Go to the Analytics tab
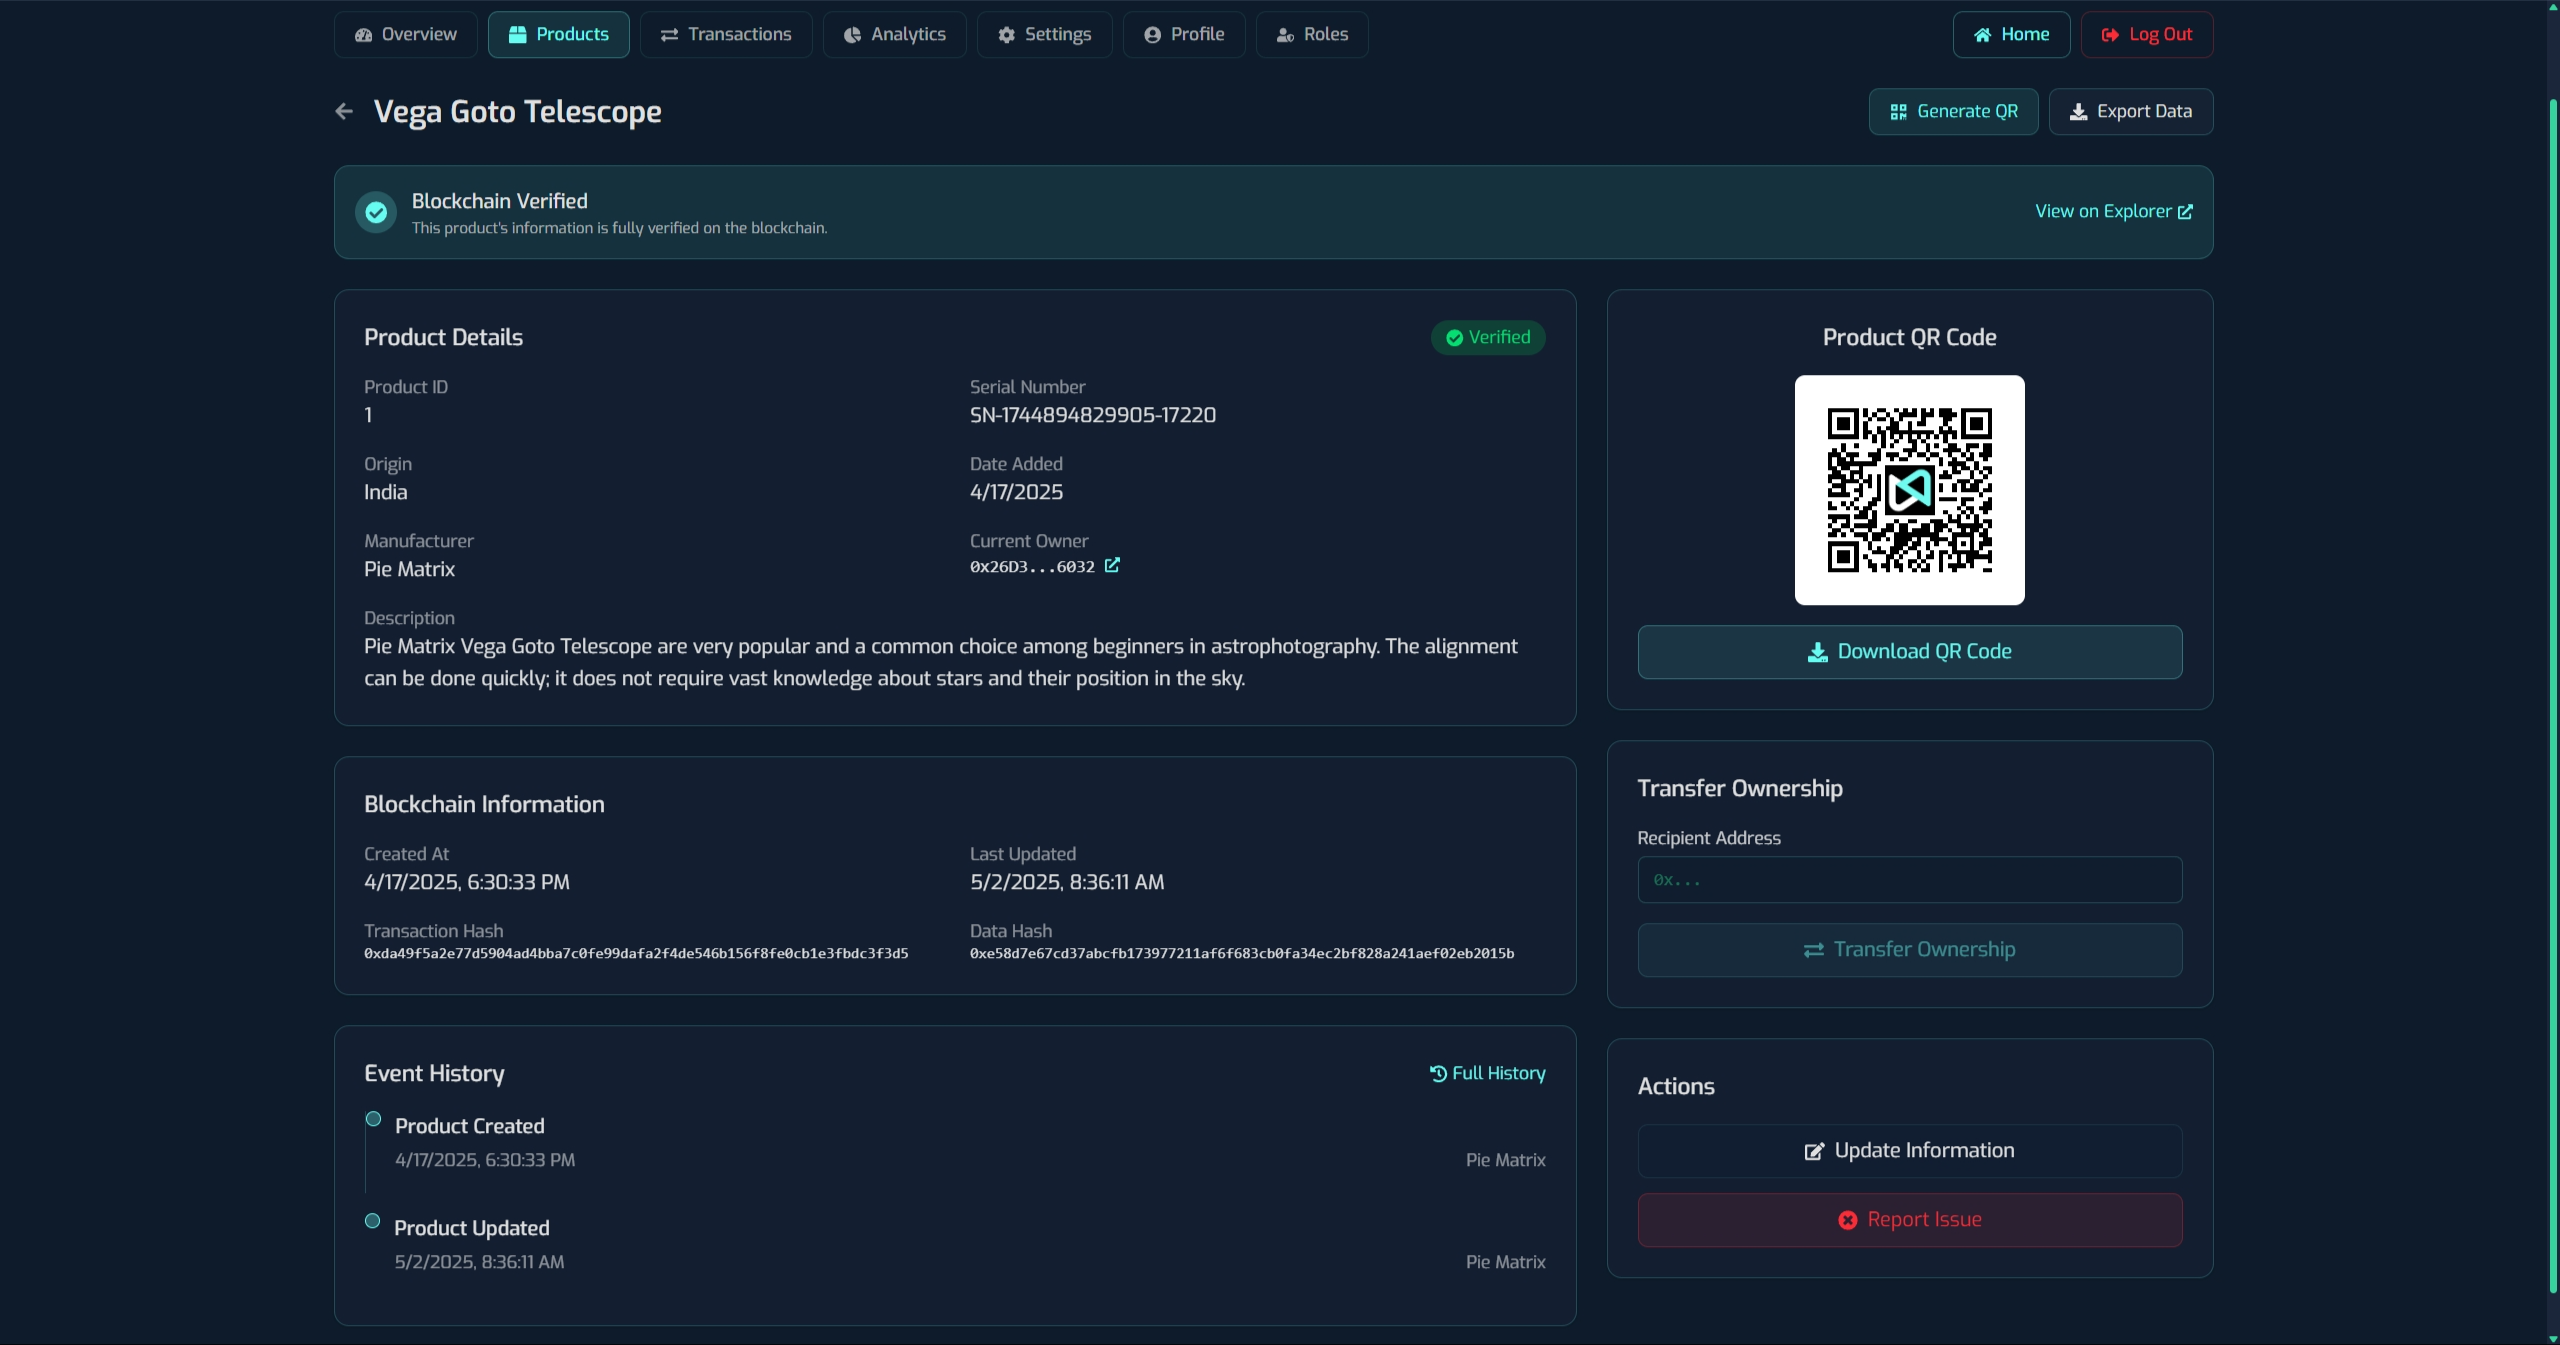 click(894, 34)
